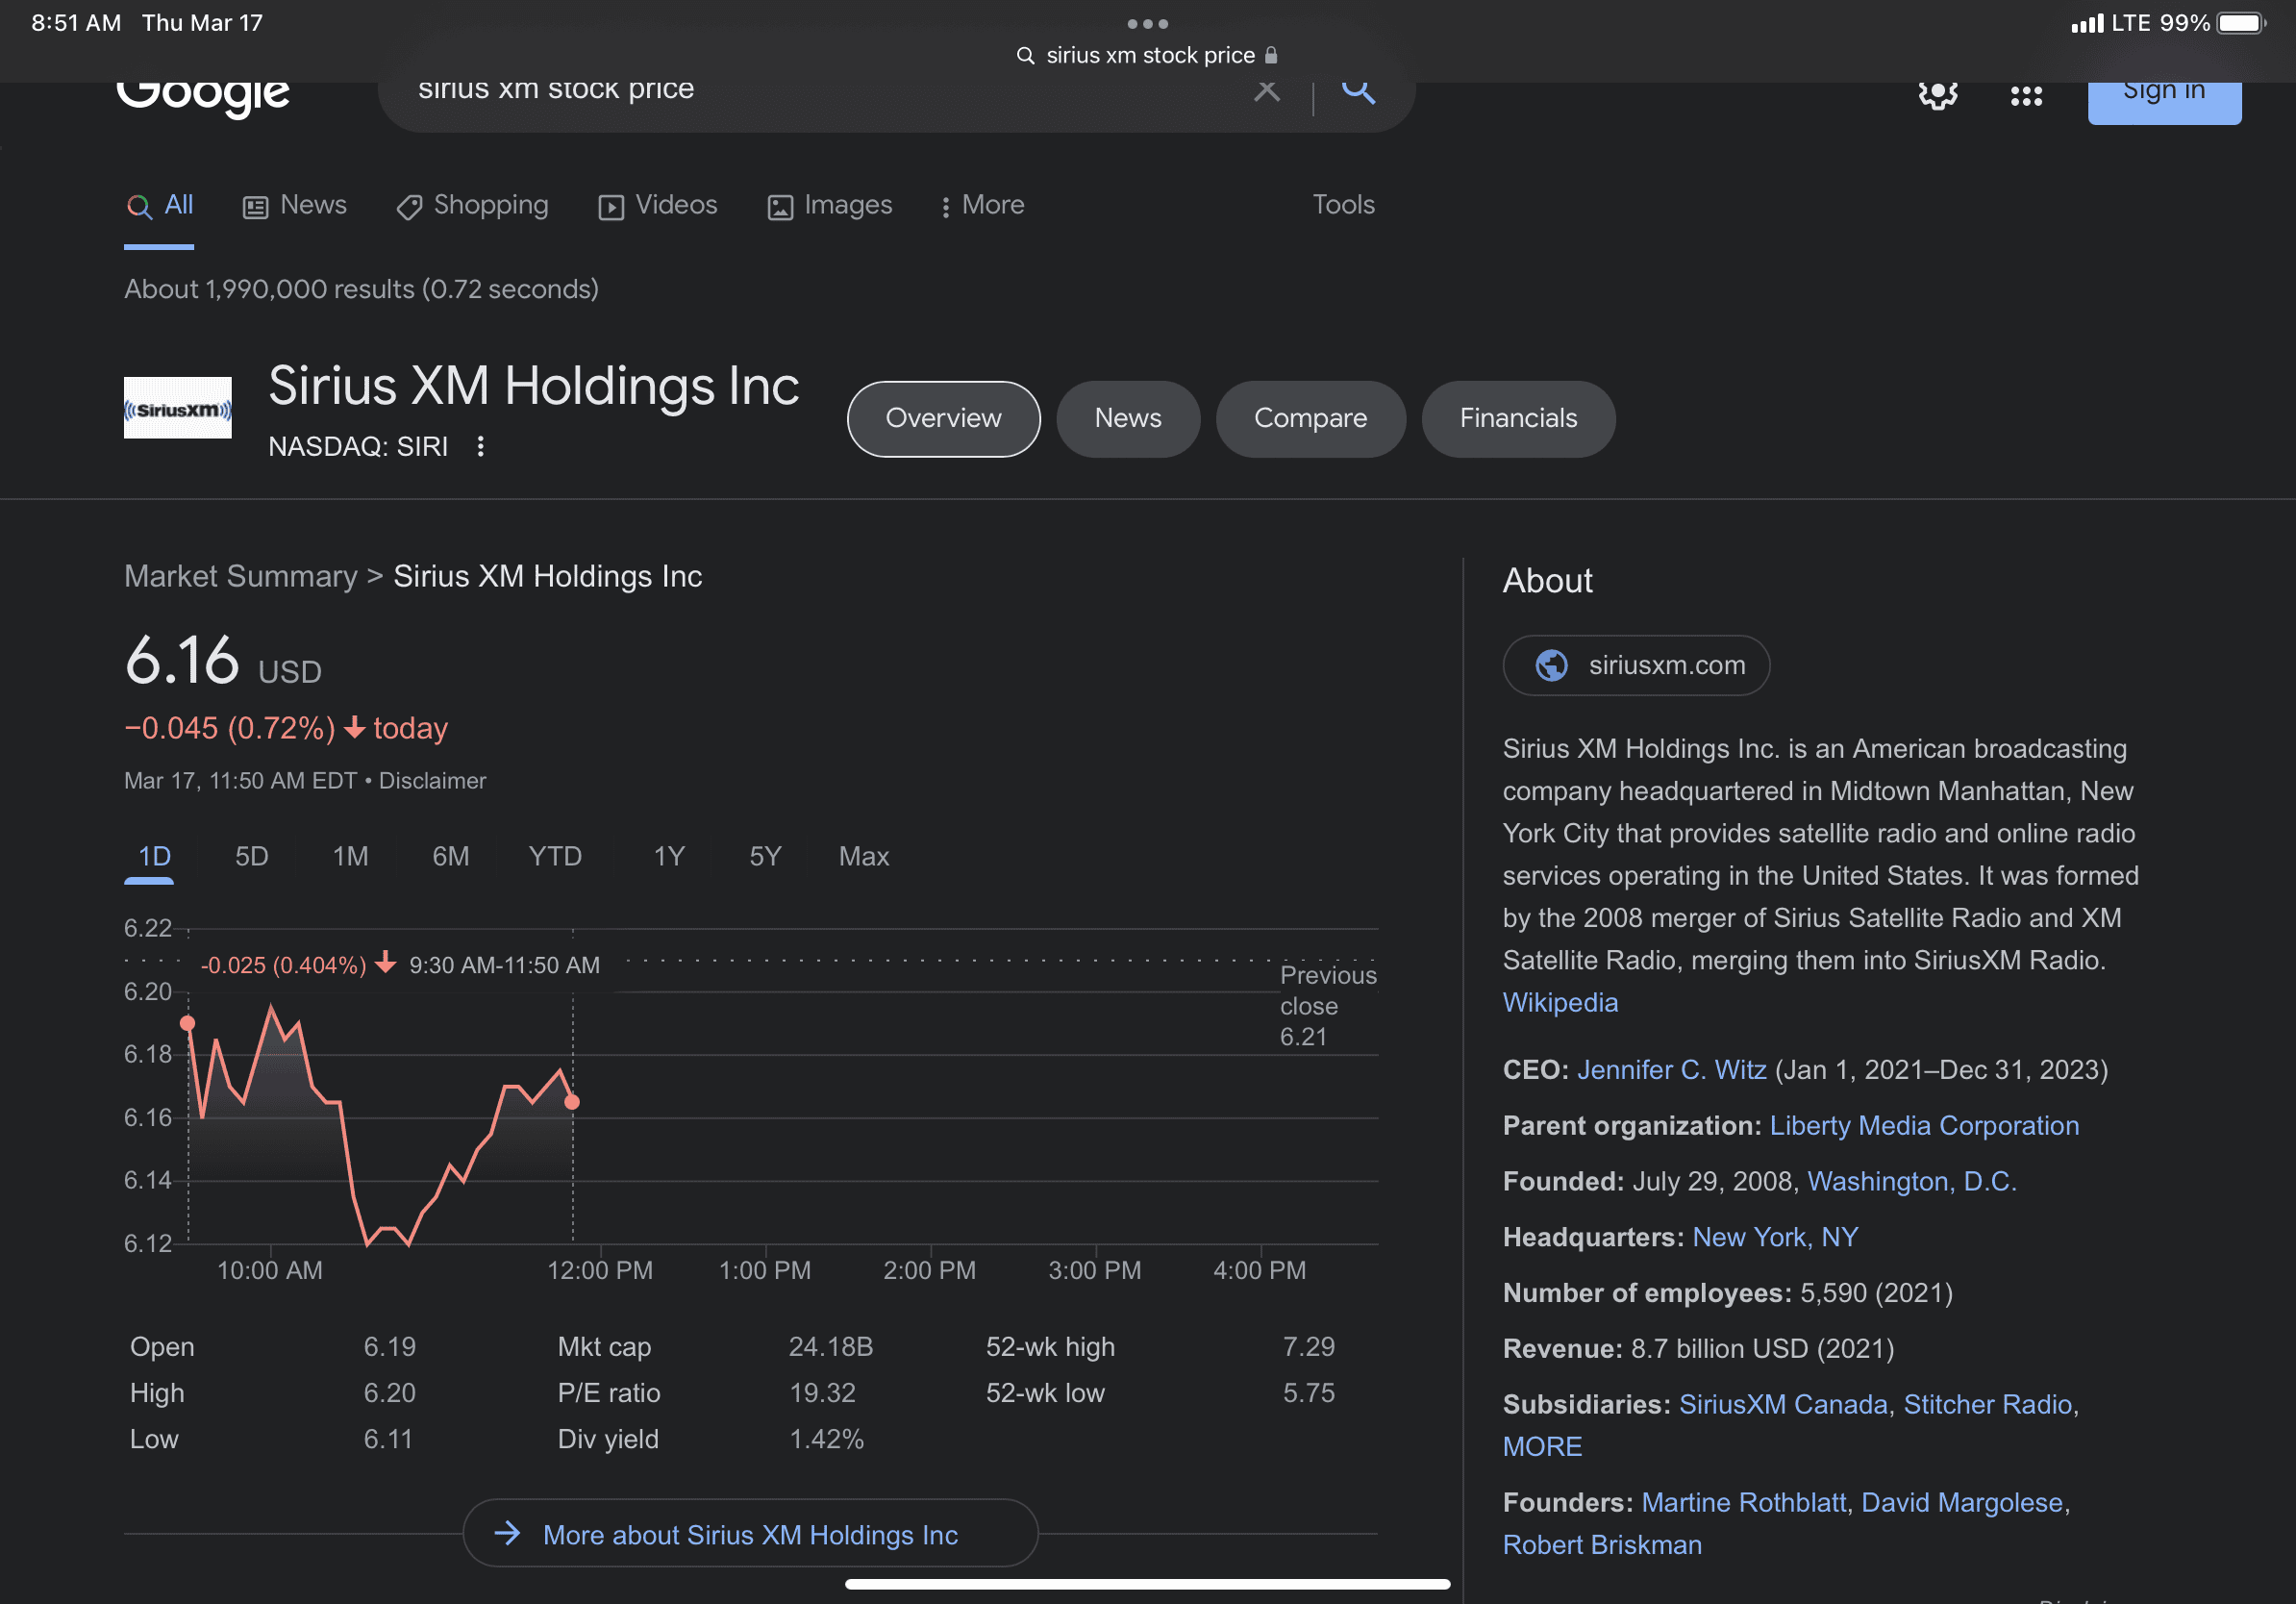
Task: Open the Robert Briskman link
Action: [x=1602, y=1545]
